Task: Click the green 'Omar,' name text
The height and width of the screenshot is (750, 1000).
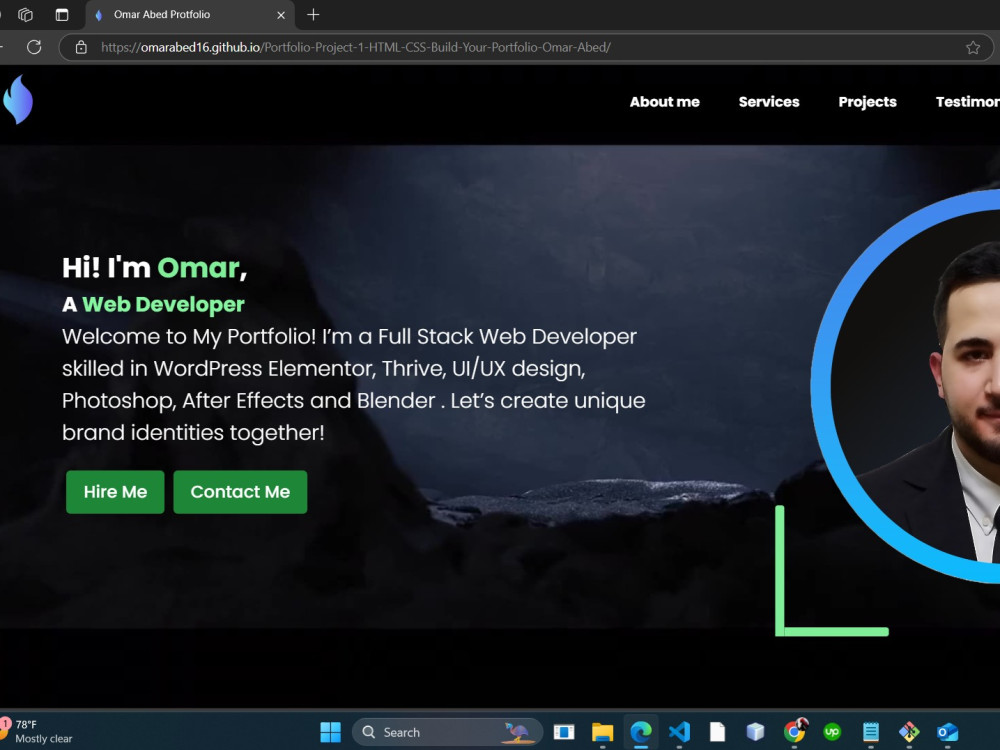Action: click(x=202, y=268)
